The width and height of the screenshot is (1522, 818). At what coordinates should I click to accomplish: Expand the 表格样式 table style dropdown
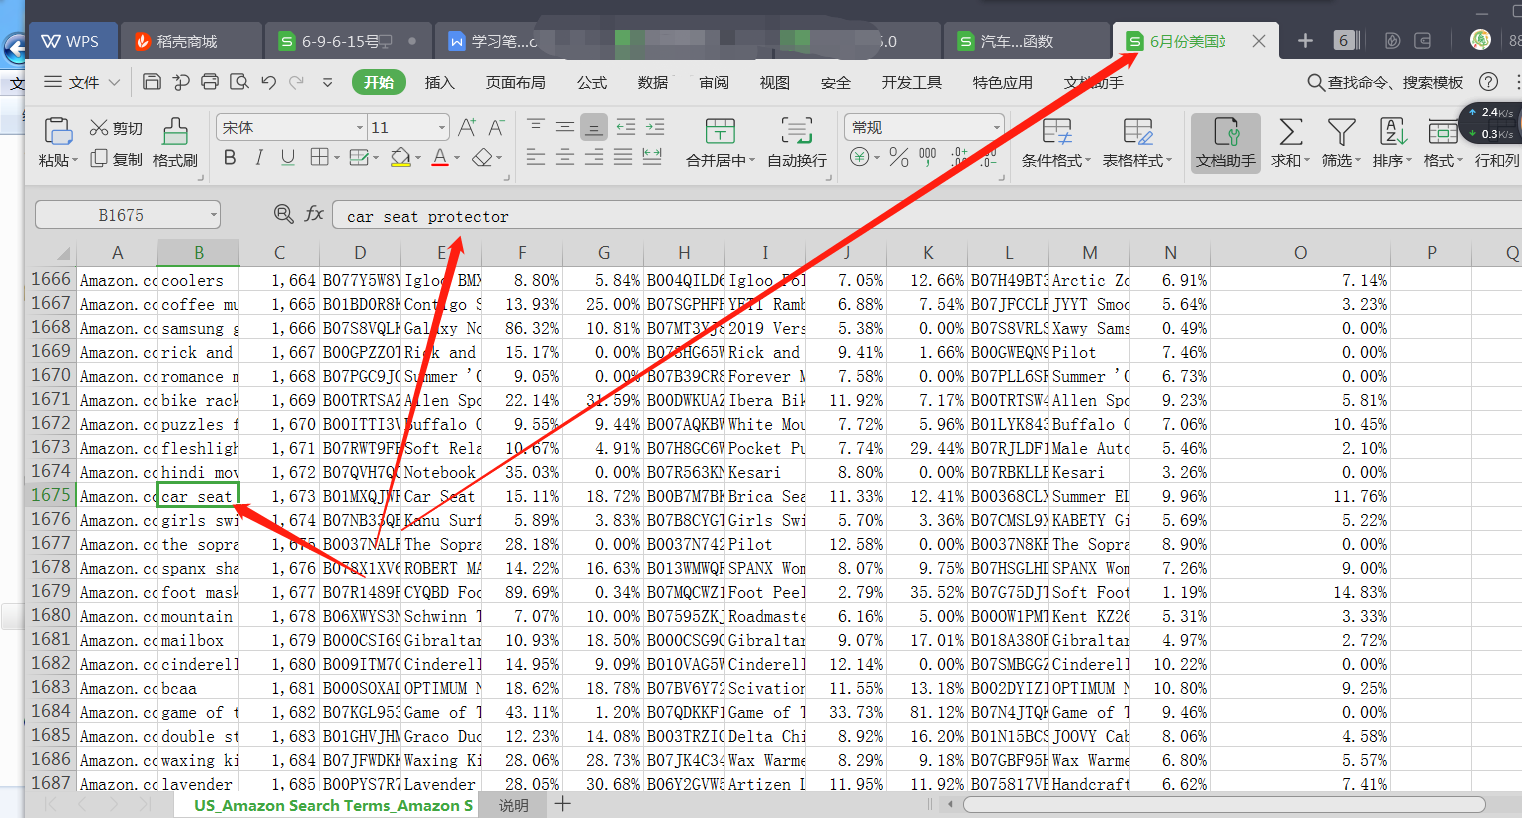tap(1168, 160)
